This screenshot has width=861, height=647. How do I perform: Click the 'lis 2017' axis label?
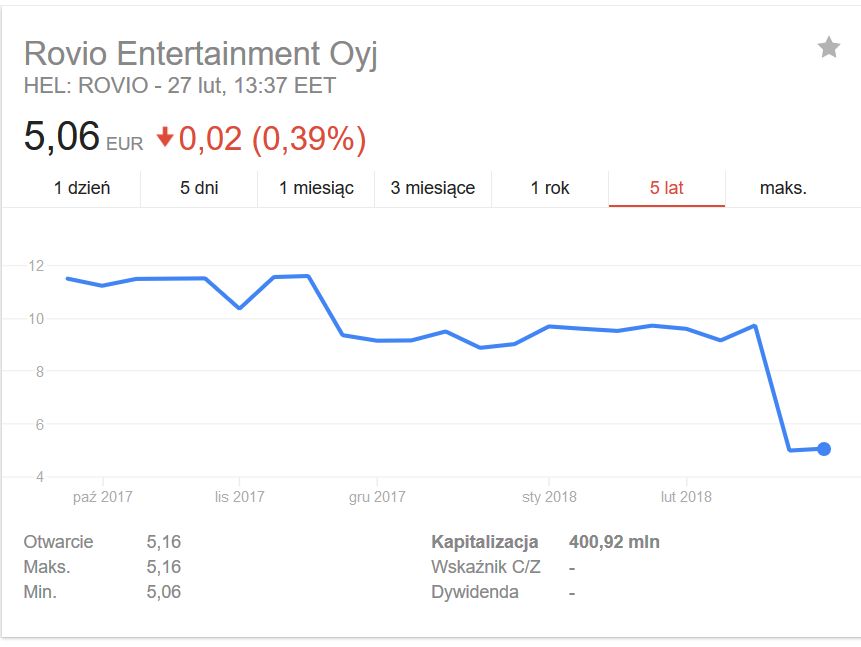coord(240,496)
